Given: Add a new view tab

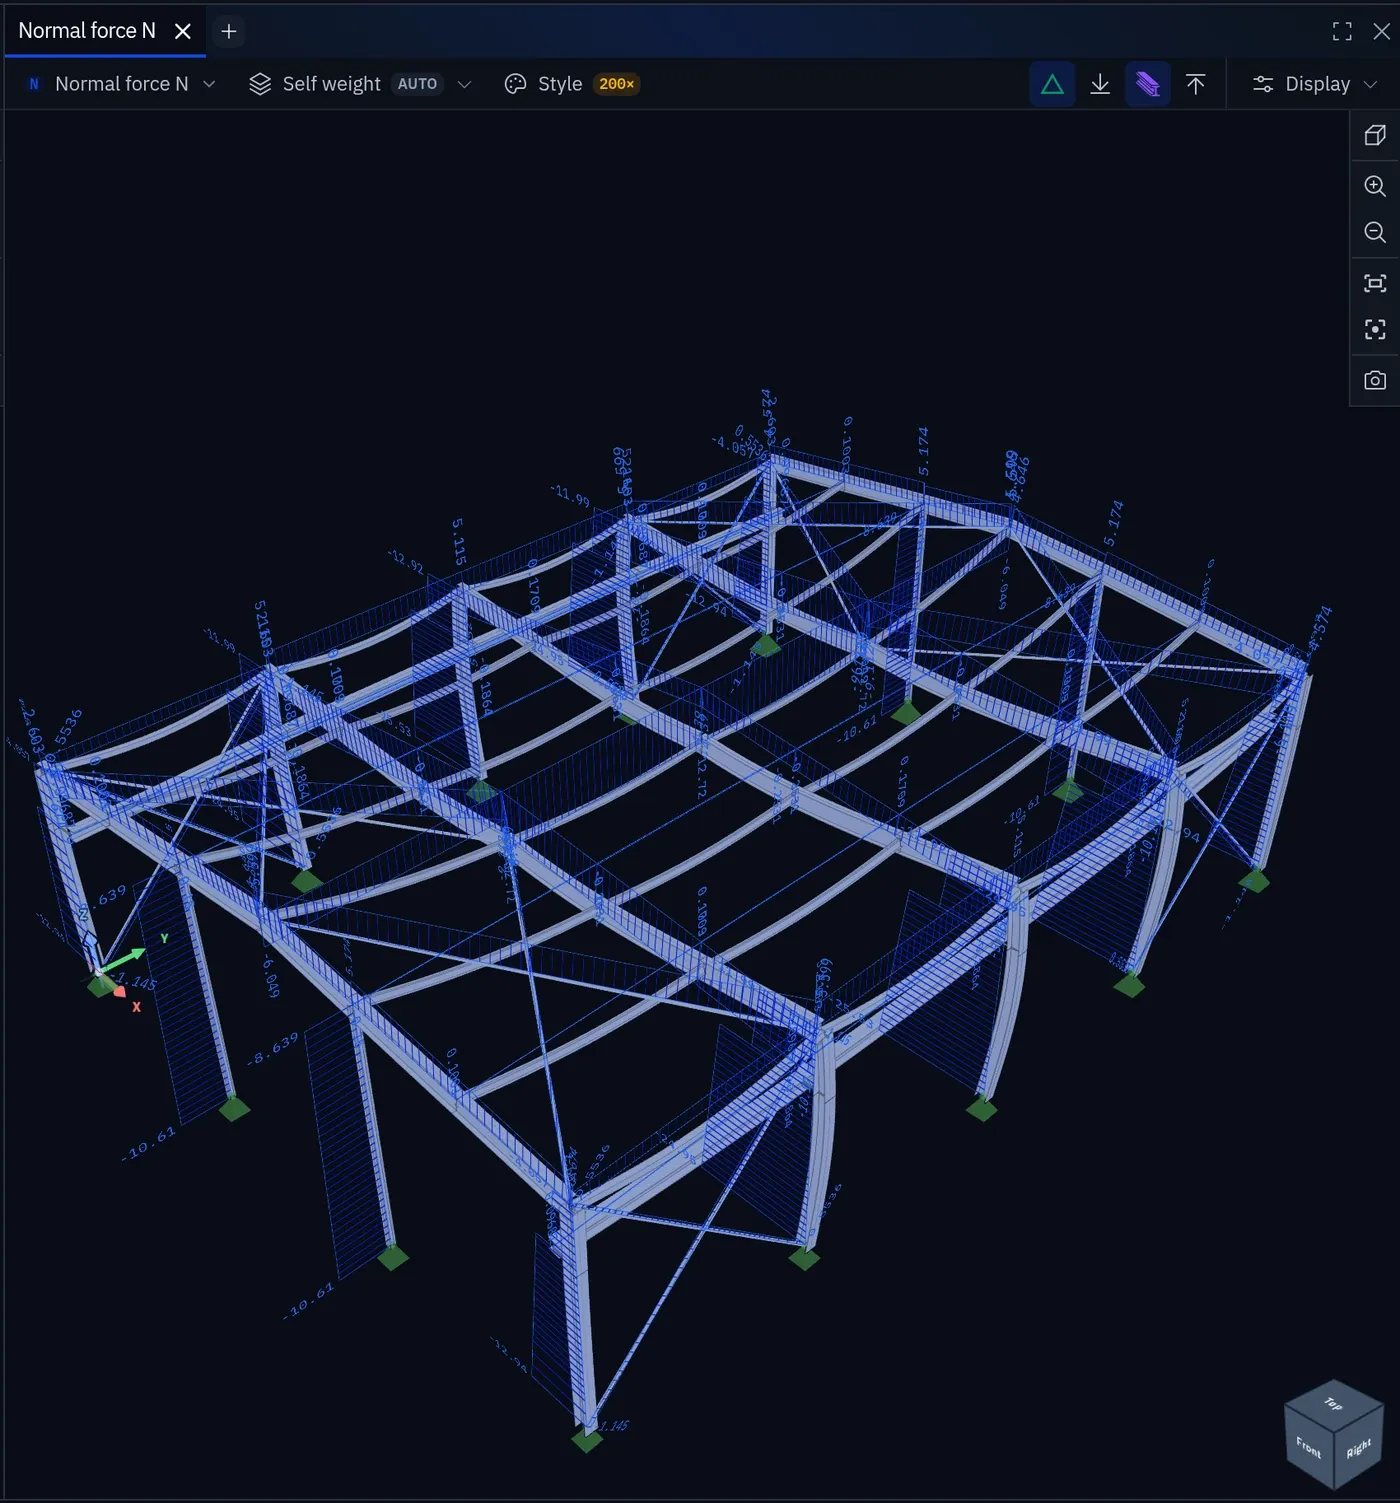Looking at the screenshot, I should coord(229,31).
